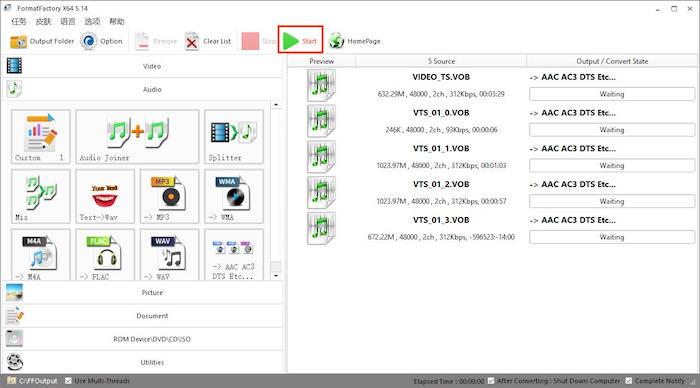The height and width of the screenshot is (388, 700).
Task: Click the VTS_01_1.VOB preview thumbnail
Action: pyautogui.click(x=321, y=156)
